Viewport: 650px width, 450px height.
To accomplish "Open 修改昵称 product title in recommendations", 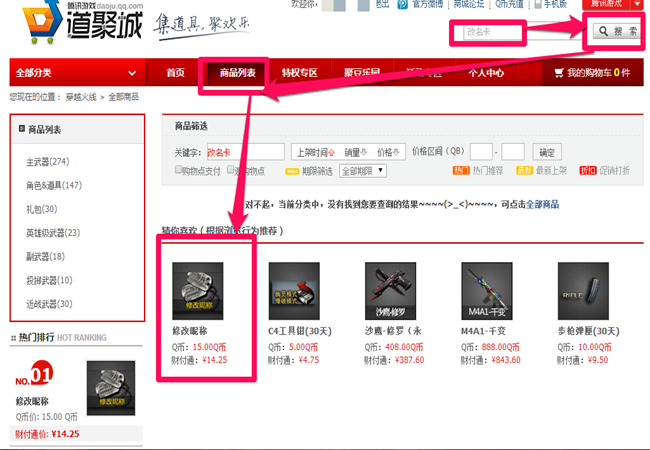I will point(189,331).
